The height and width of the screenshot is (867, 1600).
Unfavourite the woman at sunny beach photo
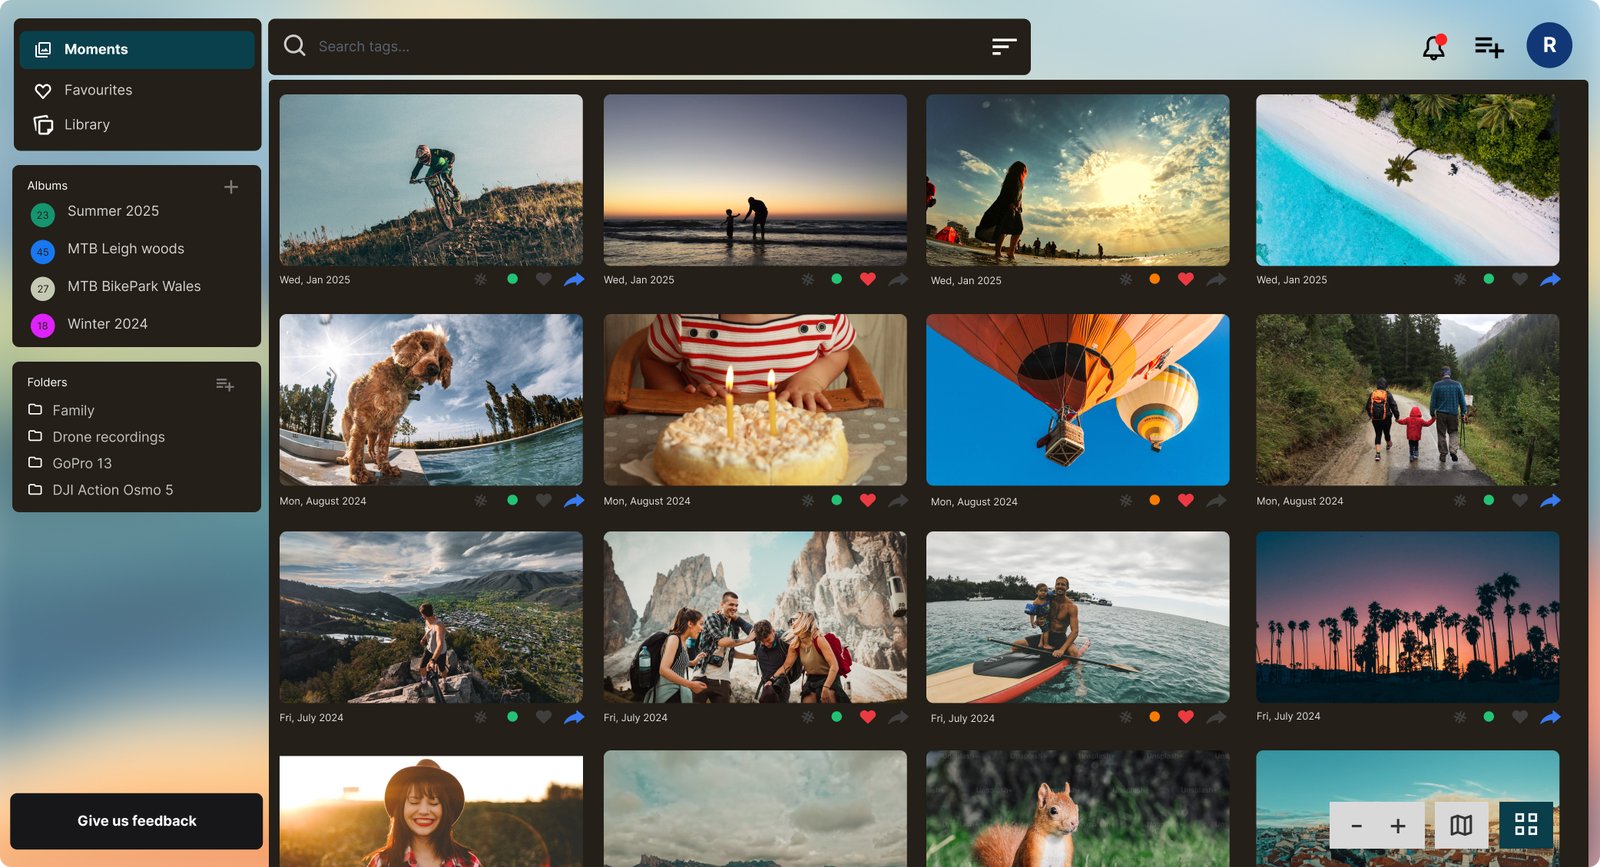tap(1186, 280)
